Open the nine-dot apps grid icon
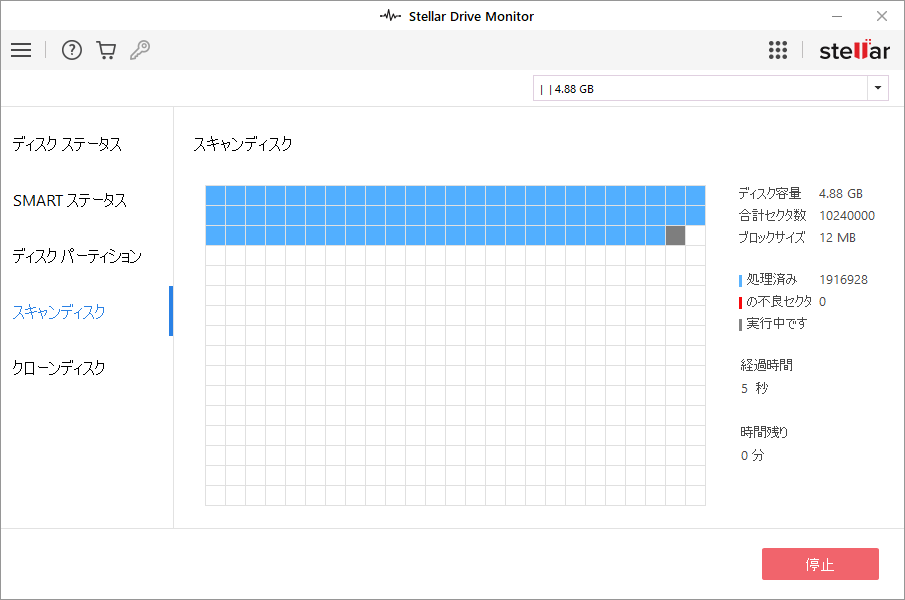The image size is (905, 600). [778, 50]
